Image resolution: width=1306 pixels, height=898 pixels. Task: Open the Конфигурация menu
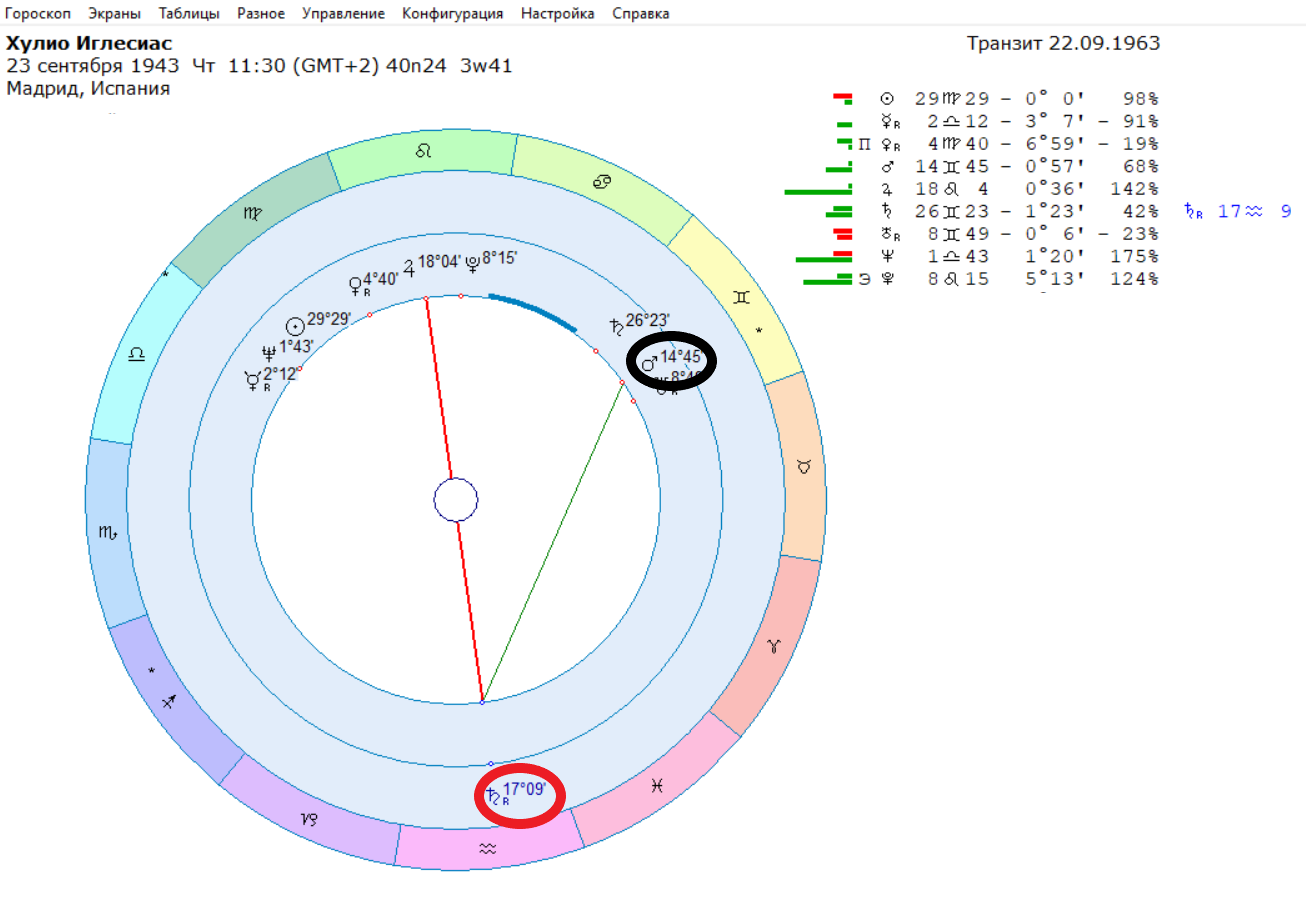coord(453,14)
